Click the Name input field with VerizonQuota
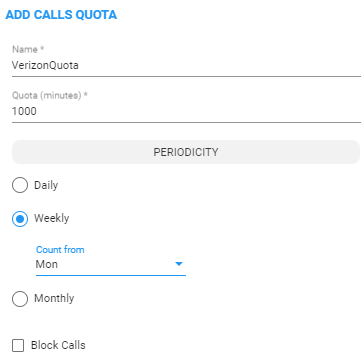The width and height of the screenshot is (362, 361). pyautogui.click(x=186, y=65)
